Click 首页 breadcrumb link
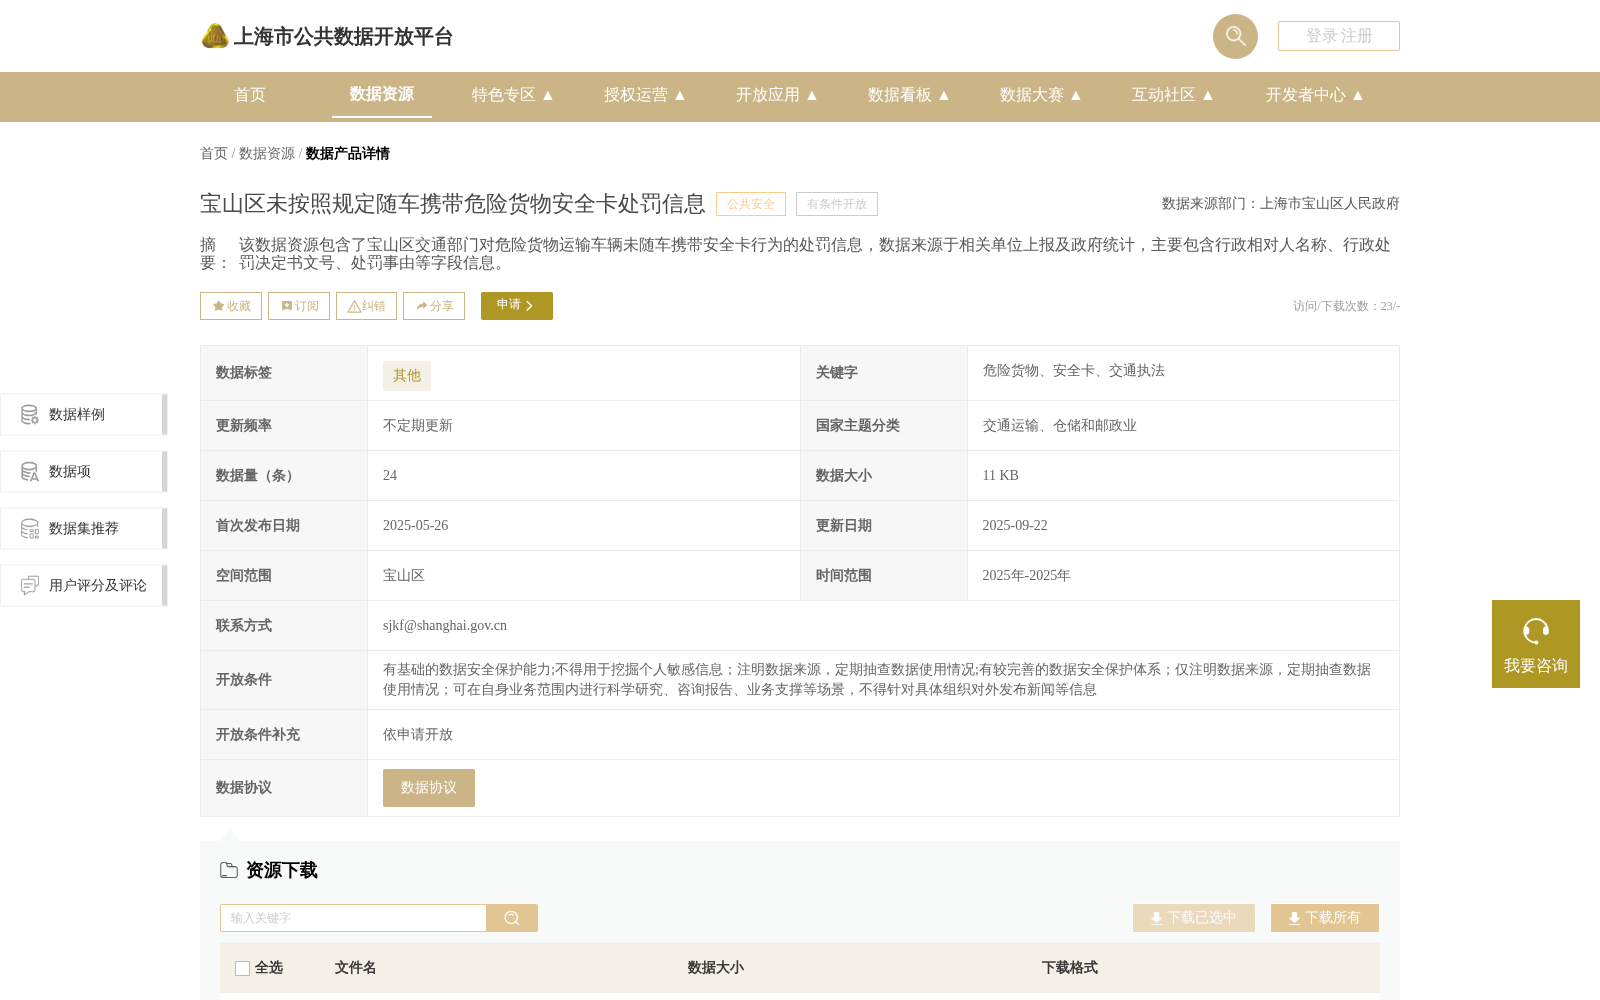 pos(214,154)
